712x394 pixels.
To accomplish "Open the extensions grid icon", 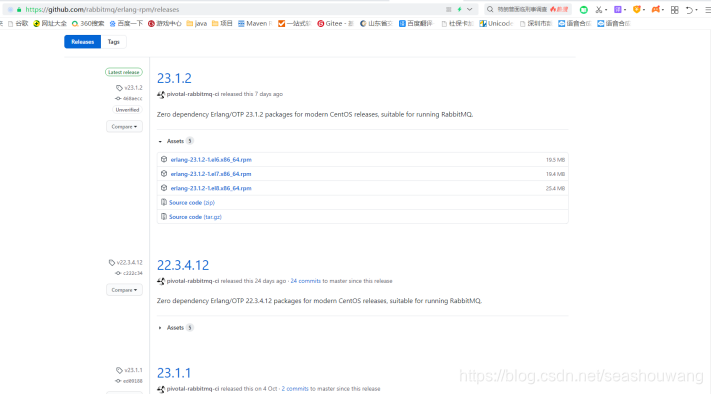I will pyautogui.click(x=674, y=10).
